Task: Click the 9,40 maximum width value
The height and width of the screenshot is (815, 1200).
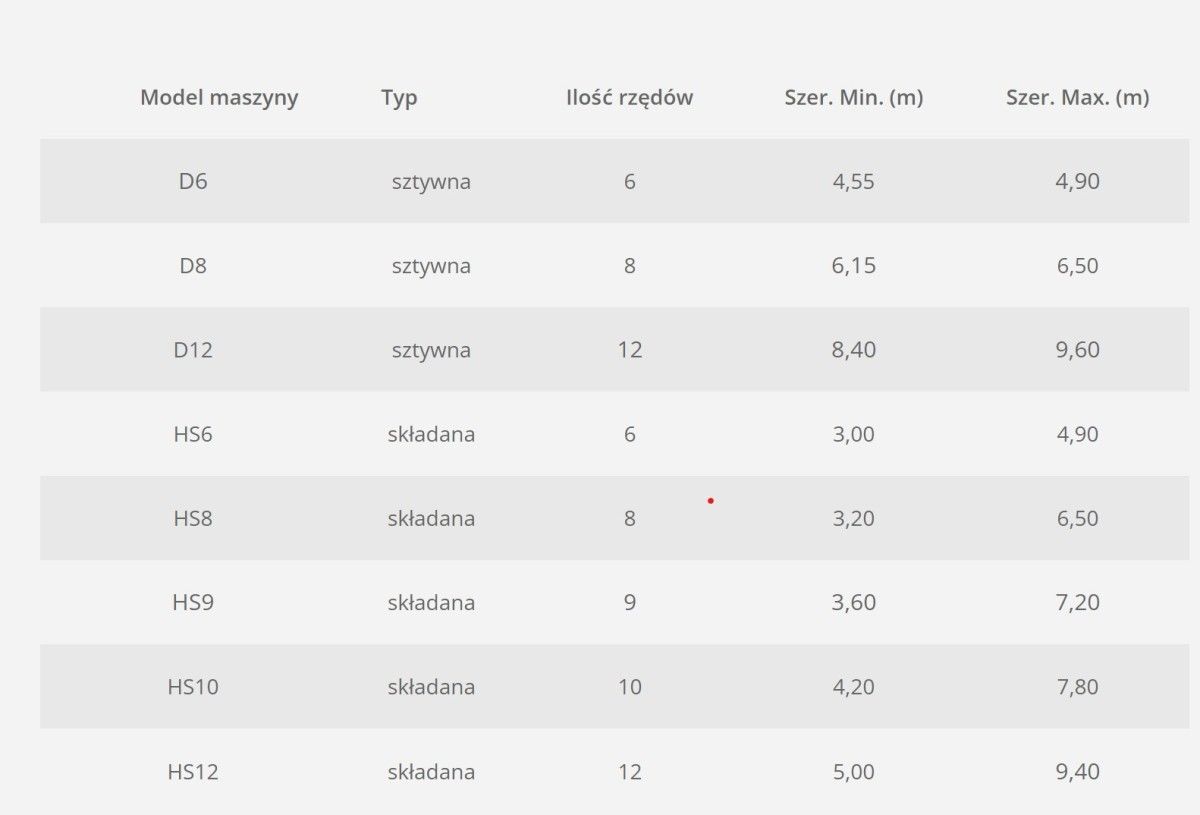Action: [1077, 772]
